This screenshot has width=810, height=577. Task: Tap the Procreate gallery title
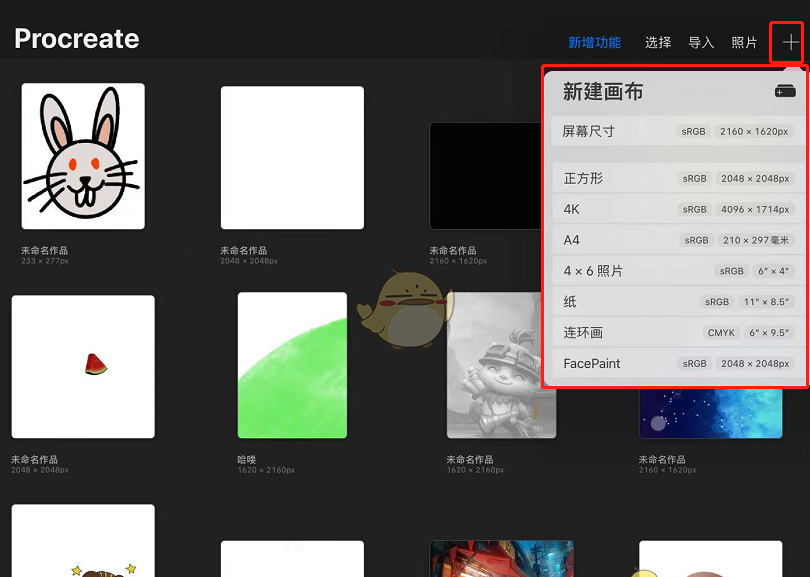[x=77, y=39]
